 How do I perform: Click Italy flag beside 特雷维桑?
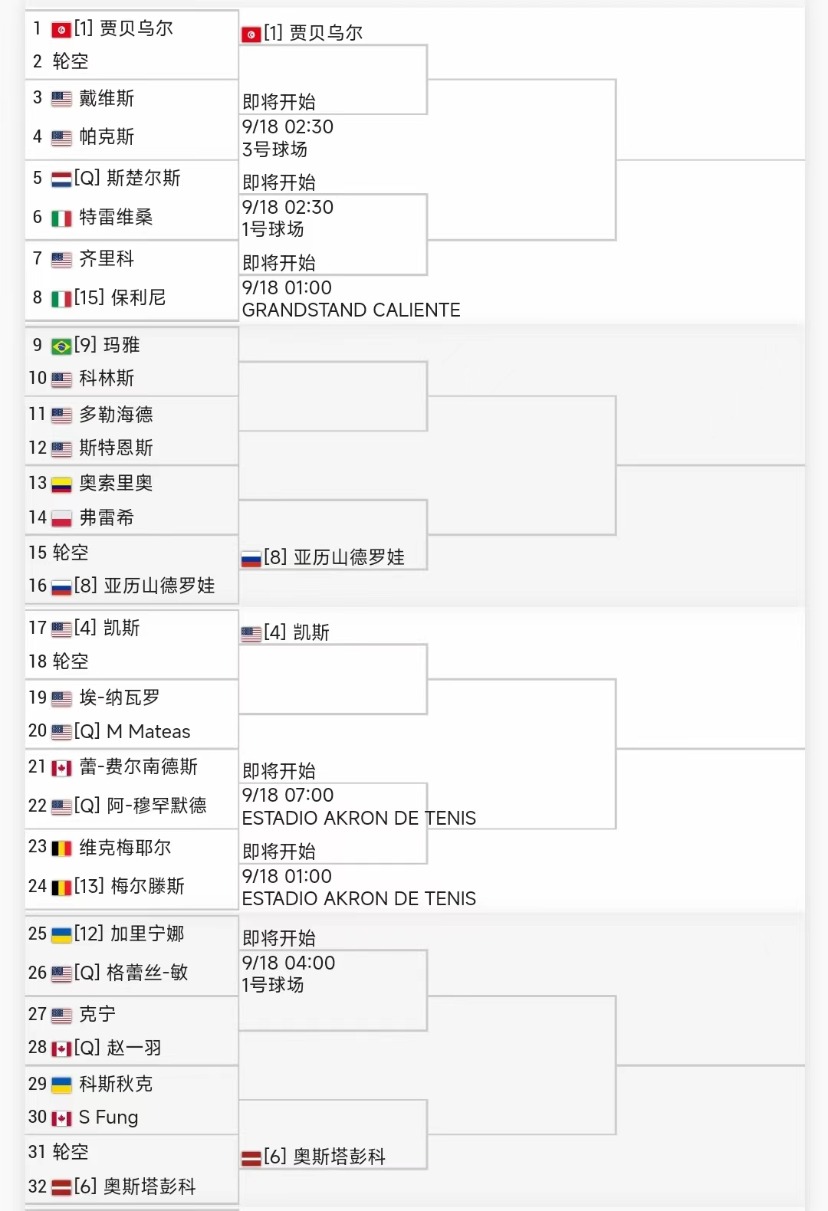61,218
